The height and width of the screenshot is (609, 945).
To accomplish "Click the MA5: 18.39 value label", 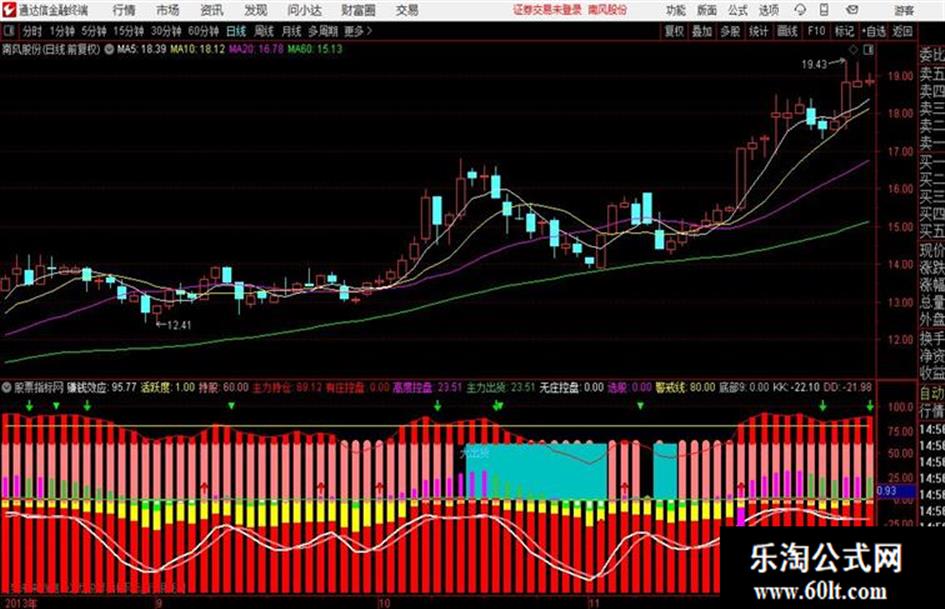I will 142,49.
